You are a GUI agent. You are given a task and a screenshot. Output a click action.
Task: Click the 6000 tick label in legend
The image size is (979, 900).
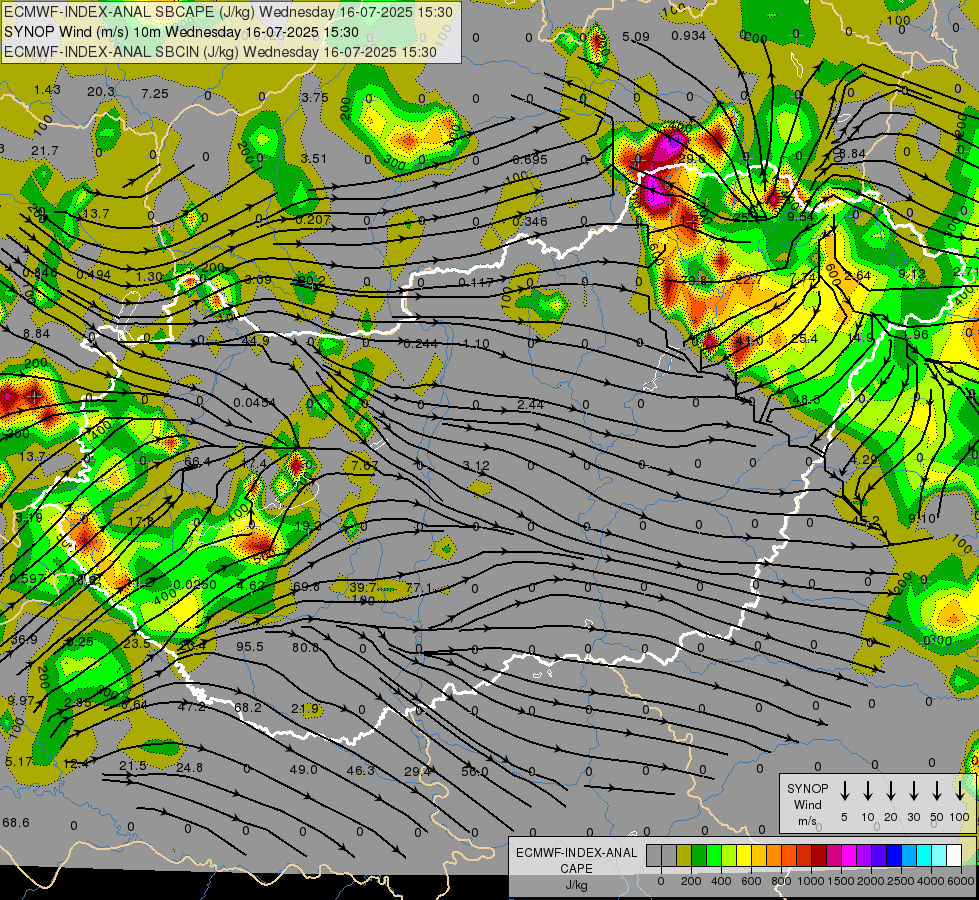[962, 881]
